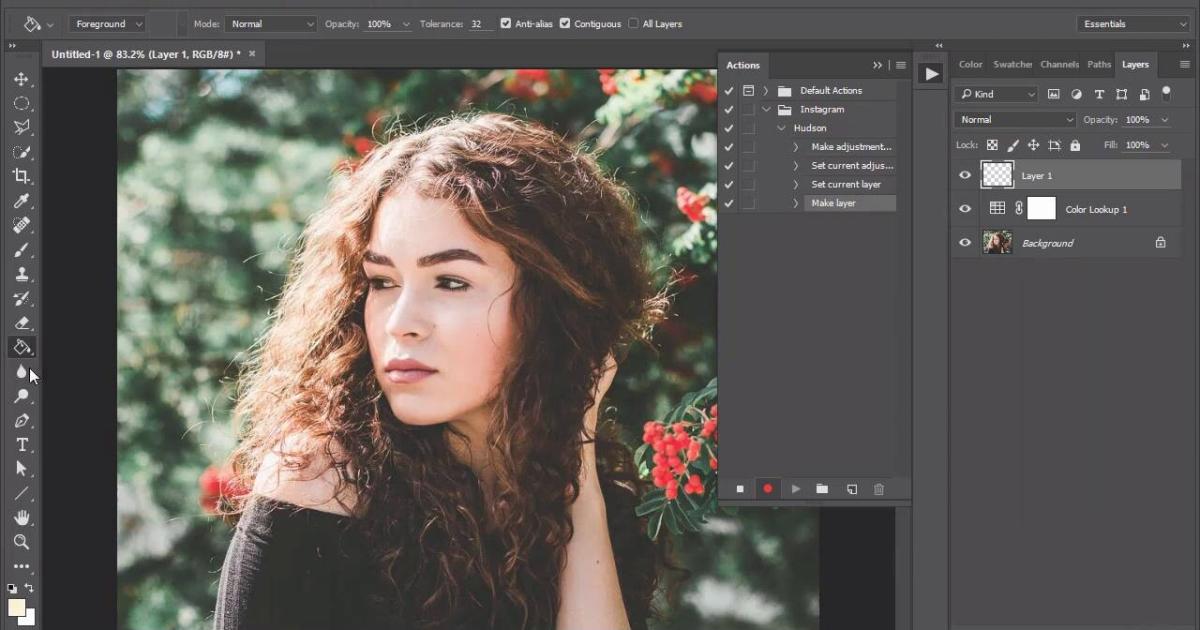Select the Crop tool
The width and height of the screenshot is (1200, 630).
tap(22, 176)
